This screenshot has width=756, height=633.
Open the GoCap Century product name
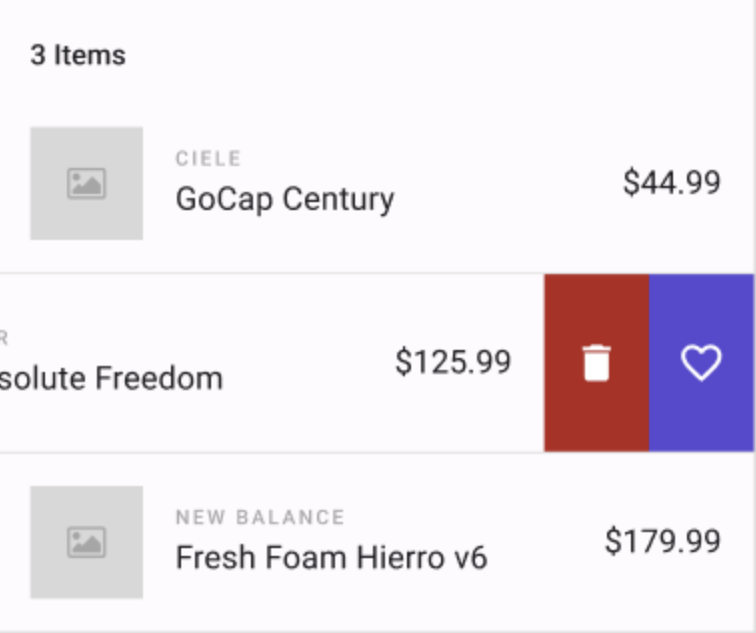(284, 199)
